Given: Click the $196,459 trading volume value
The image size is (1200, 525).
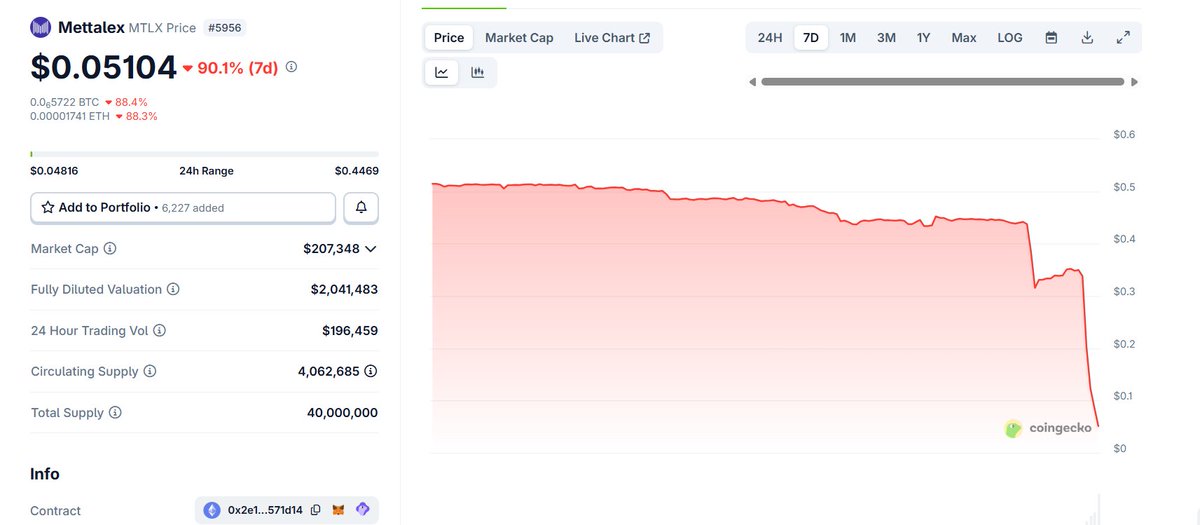Looking at the screenshot, I should pos(350,330).
